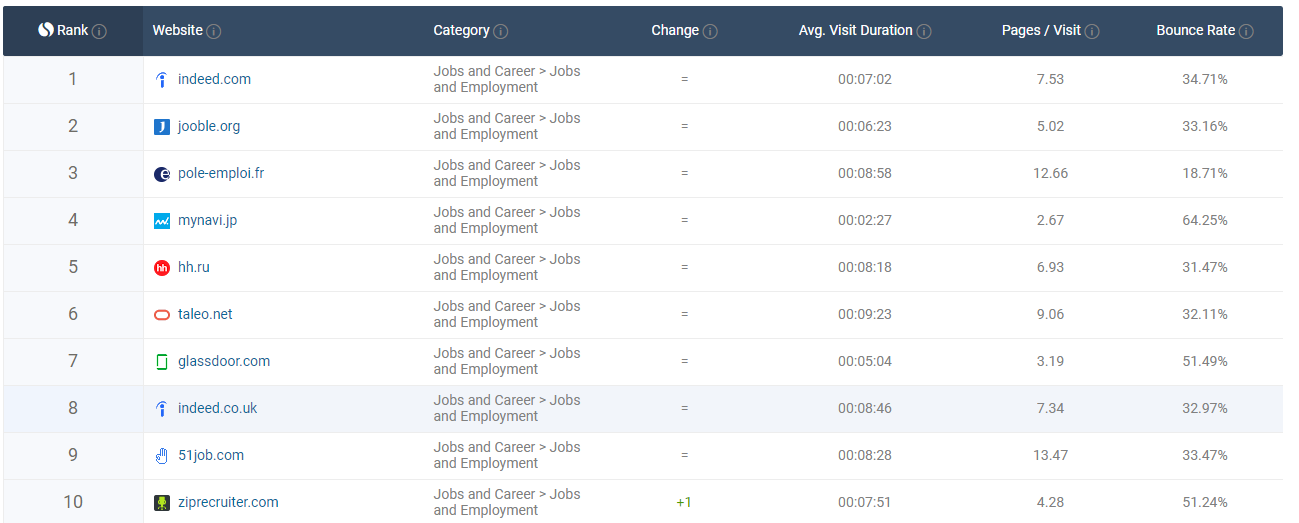Viewport: 1299px width, 523px height.
Task: Sort by Pages / Visit header
Action: [1041, 30]
